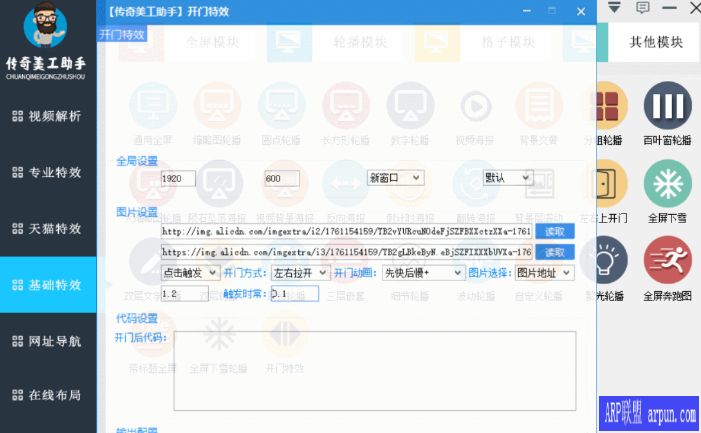701x433 pixels.
Task: Expand the 图片选择 dropdown showing 图片地址
Action: [x=544, y=273]
